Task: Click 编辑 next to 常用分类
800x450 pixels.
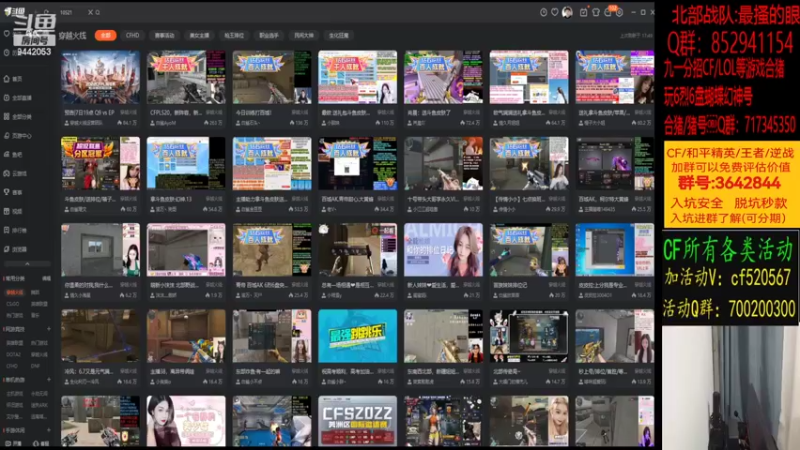Action: (46, 279)
